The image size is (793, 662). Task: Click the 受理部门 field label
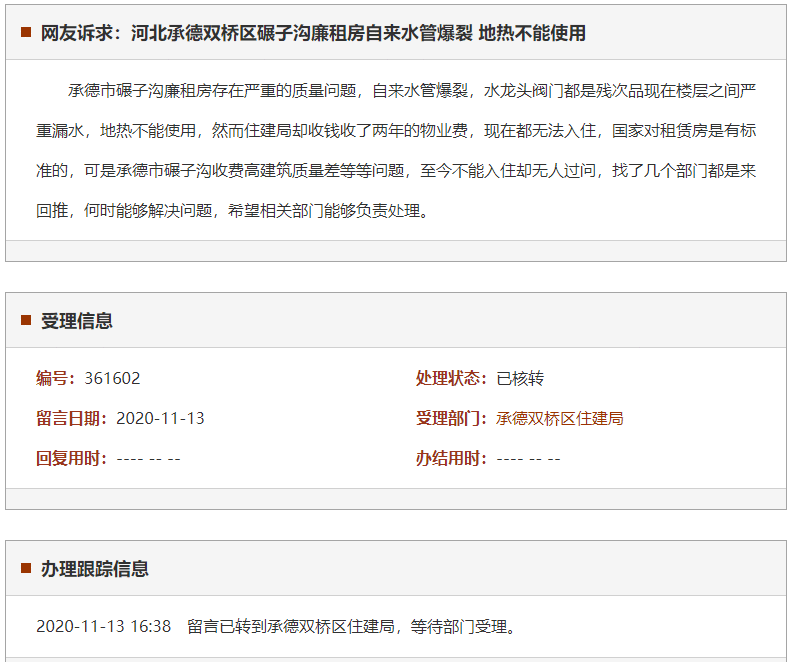(451, 418)
